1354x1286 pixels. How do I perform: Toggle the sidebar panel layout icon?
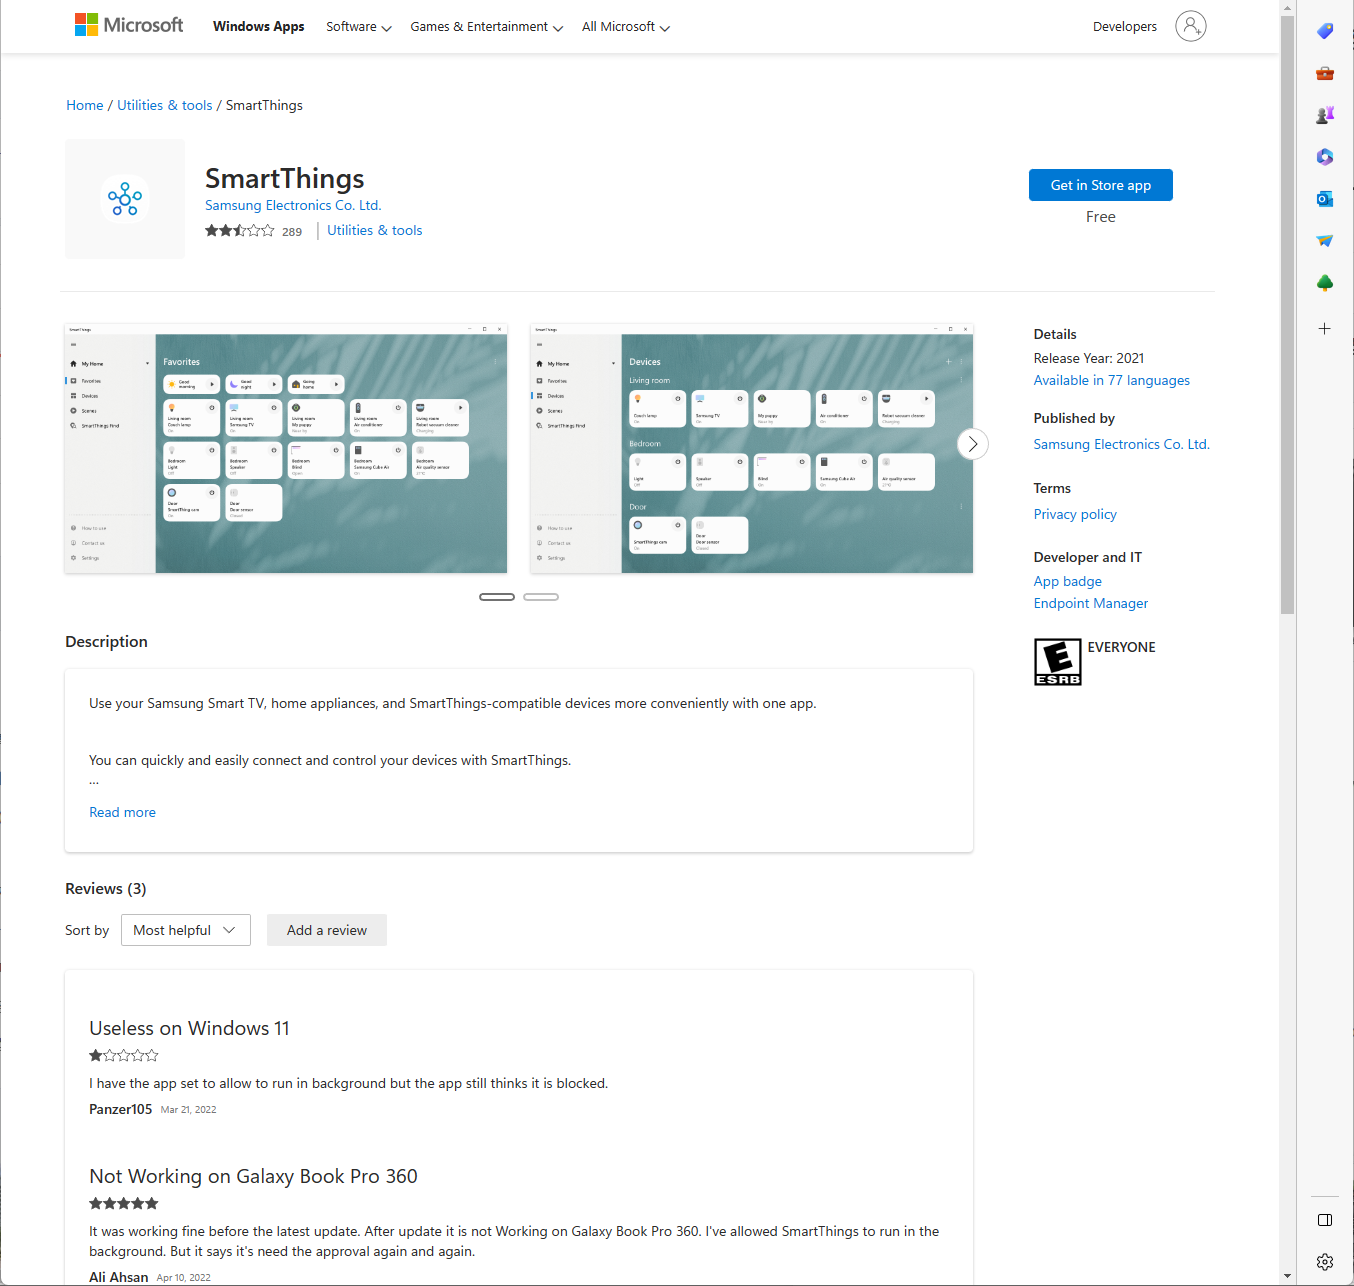pyautogui.click(x=1325, y=1220)
